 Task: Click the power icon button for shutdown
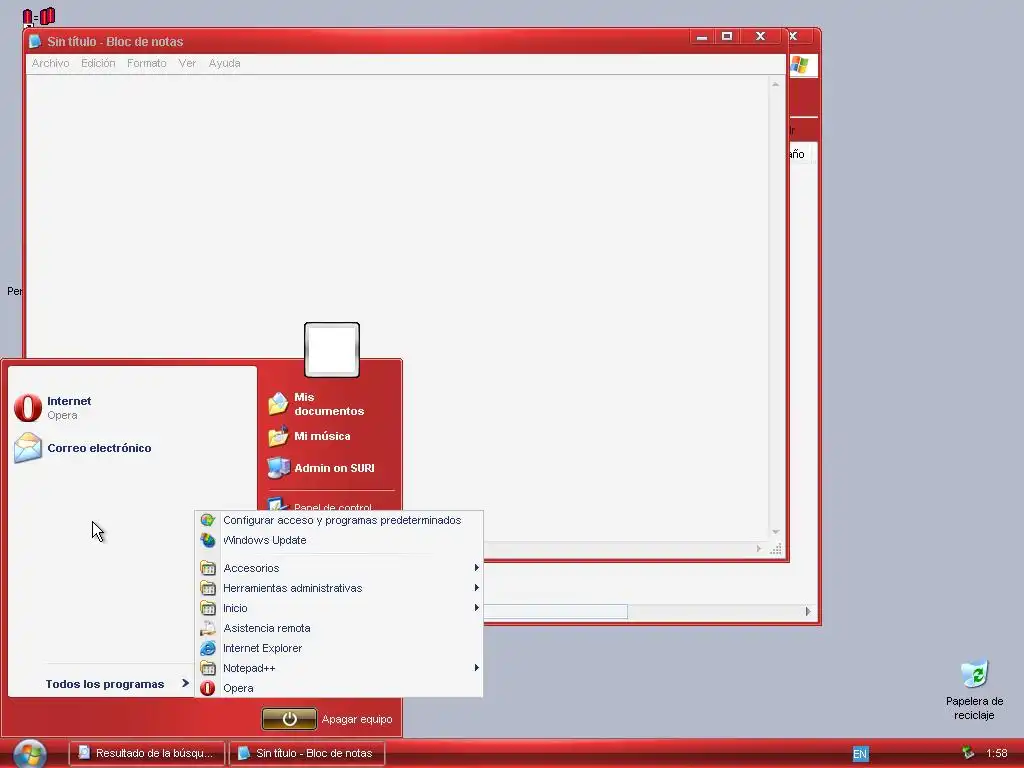289,719
